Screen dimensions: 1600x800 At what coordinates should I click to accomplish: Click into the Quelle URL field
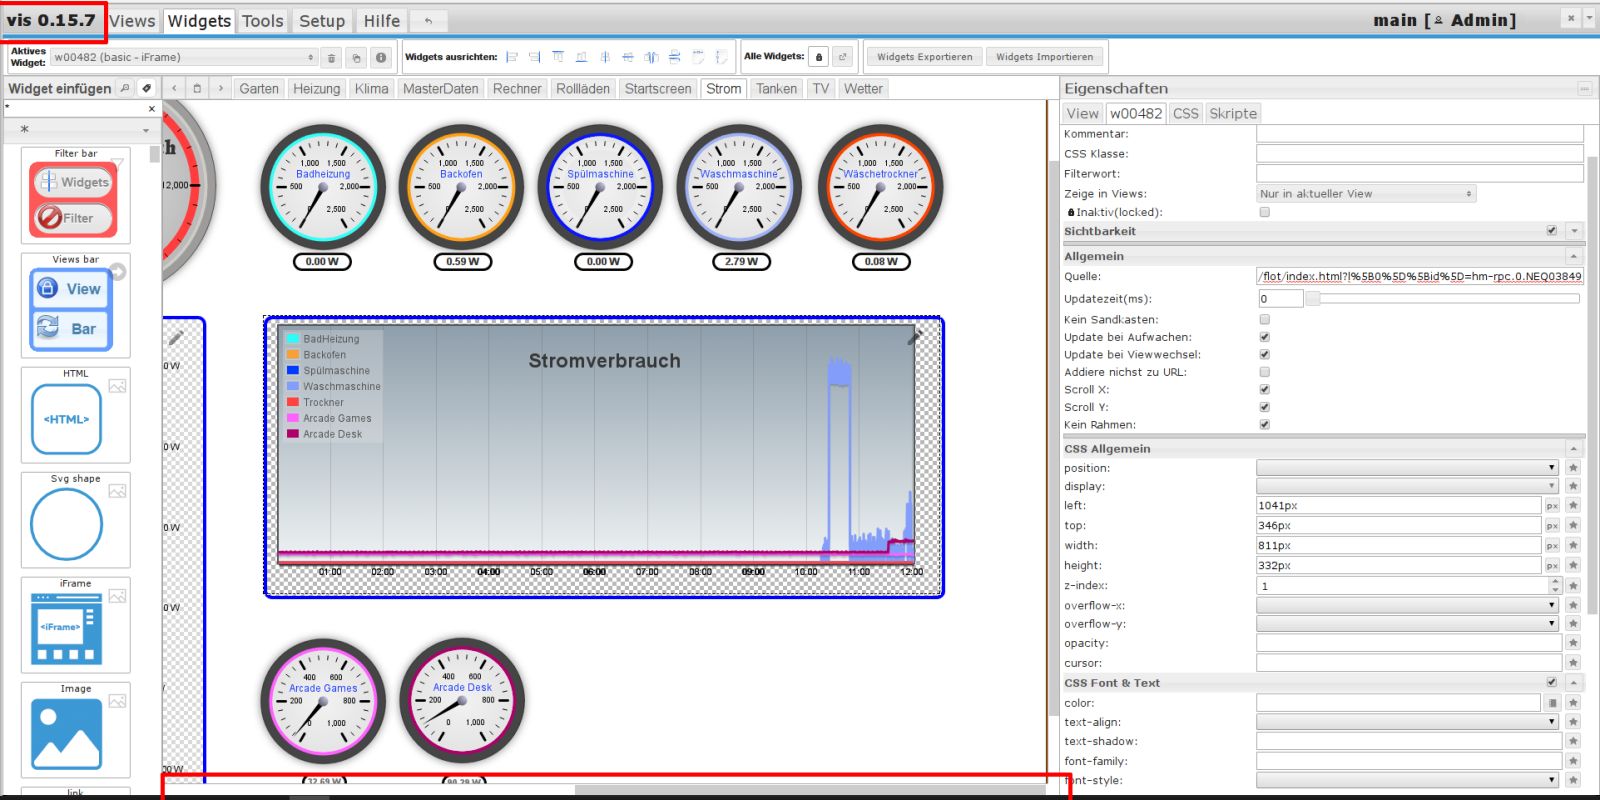coord(1420,276)
